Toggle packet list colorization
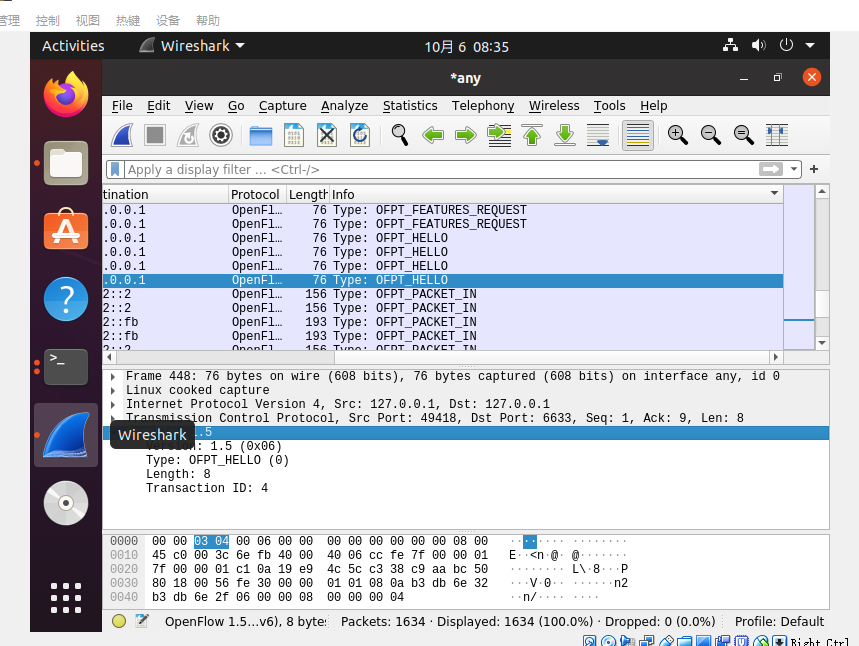The width and height of the screenshot is (859, 646). click(x=638, y=135)
